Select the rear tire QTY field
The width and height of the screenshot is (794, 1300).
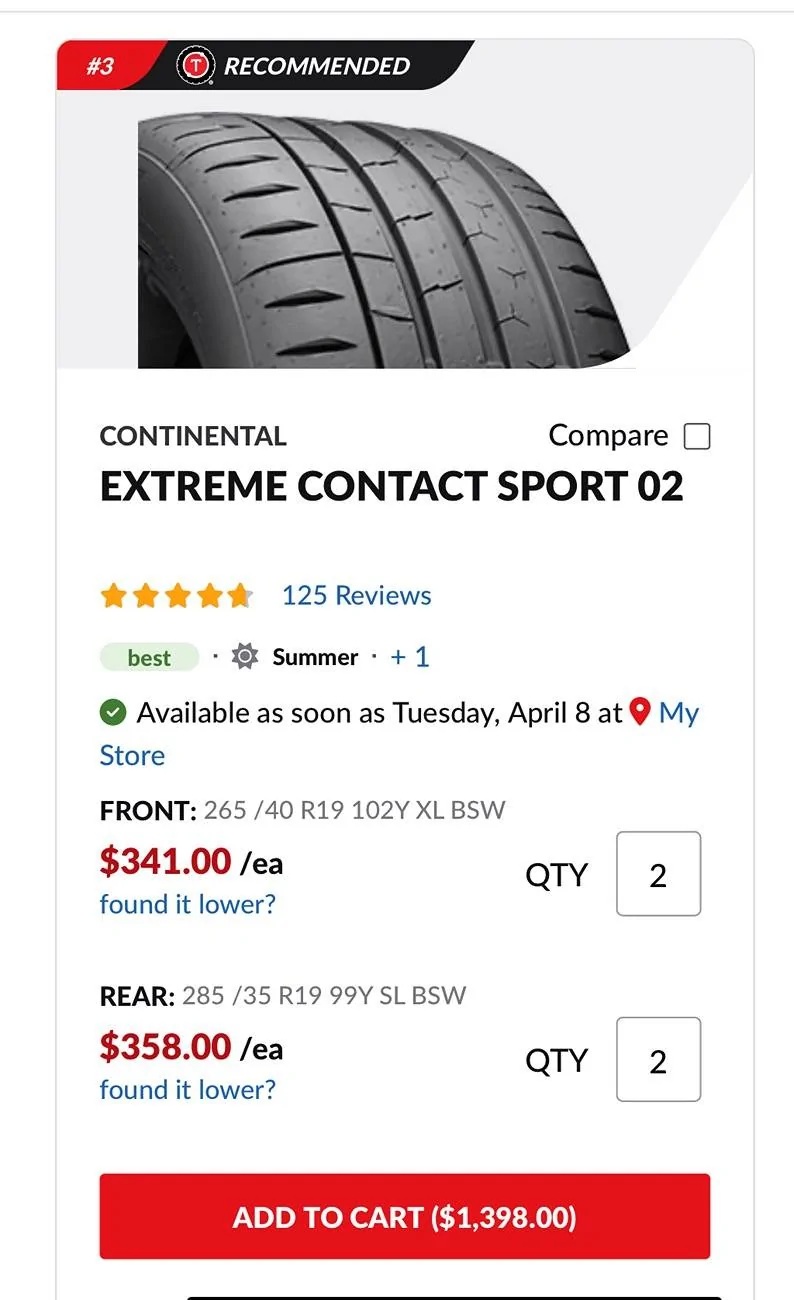[658, 1060]
